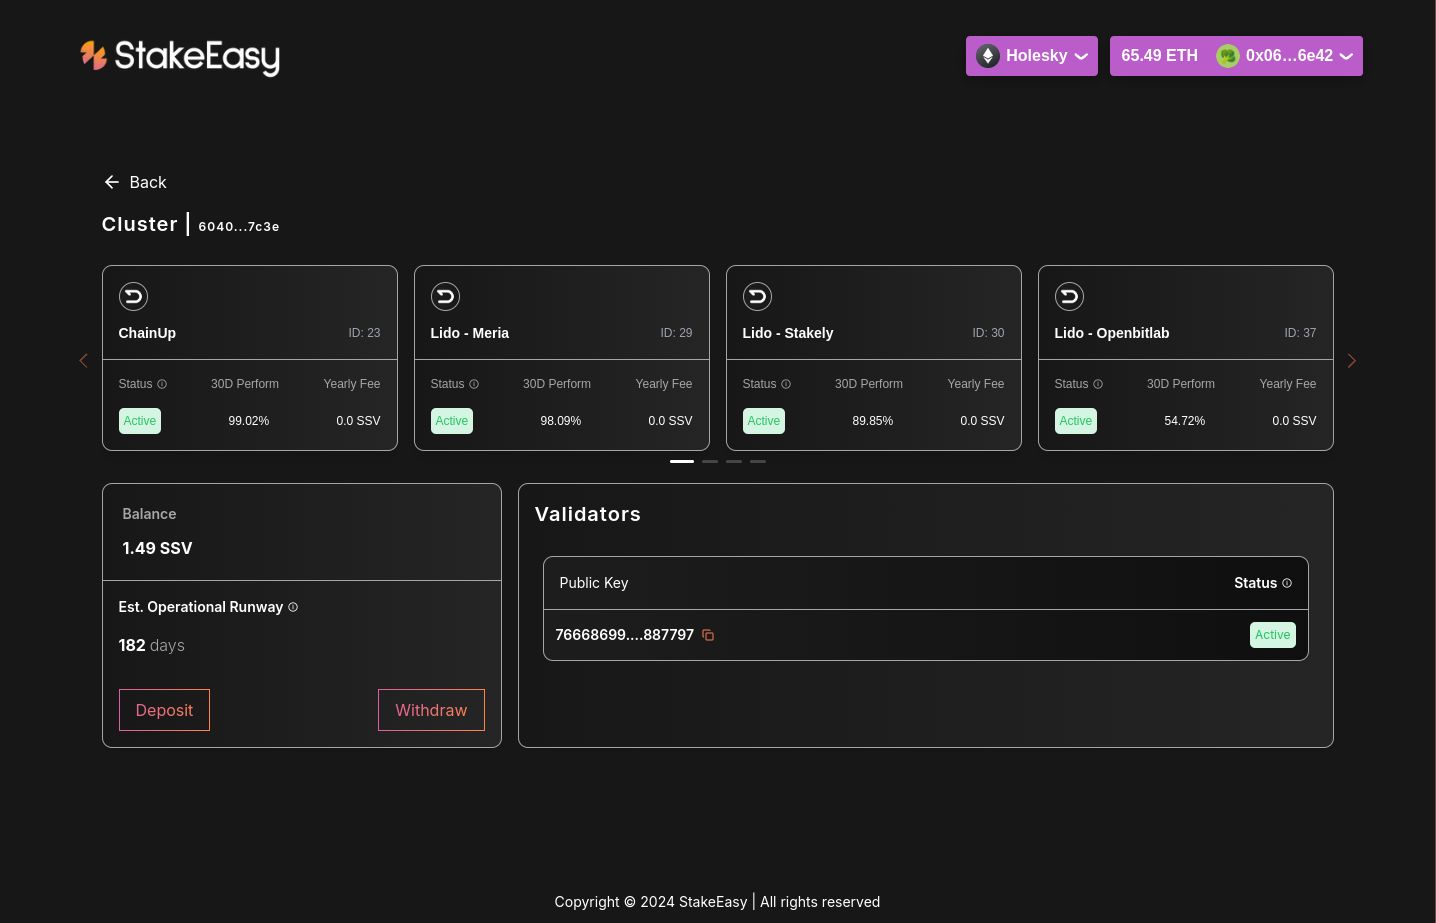
Task: Click the Lido - Meria operator logo icon
Action: point(445,296)
